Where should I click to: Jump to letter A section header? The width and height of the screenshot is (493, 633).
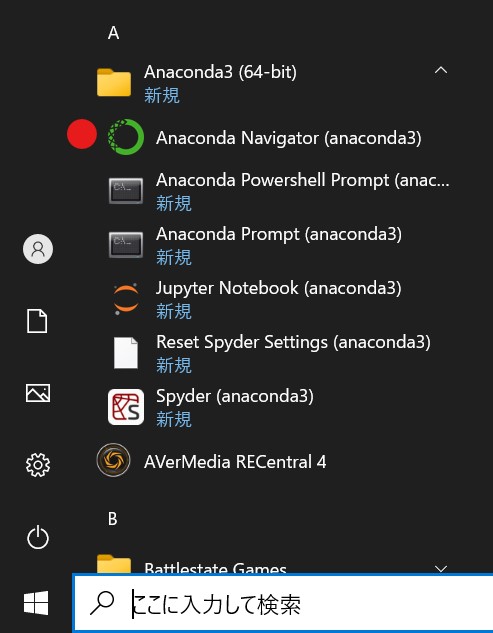pos(113,33)
